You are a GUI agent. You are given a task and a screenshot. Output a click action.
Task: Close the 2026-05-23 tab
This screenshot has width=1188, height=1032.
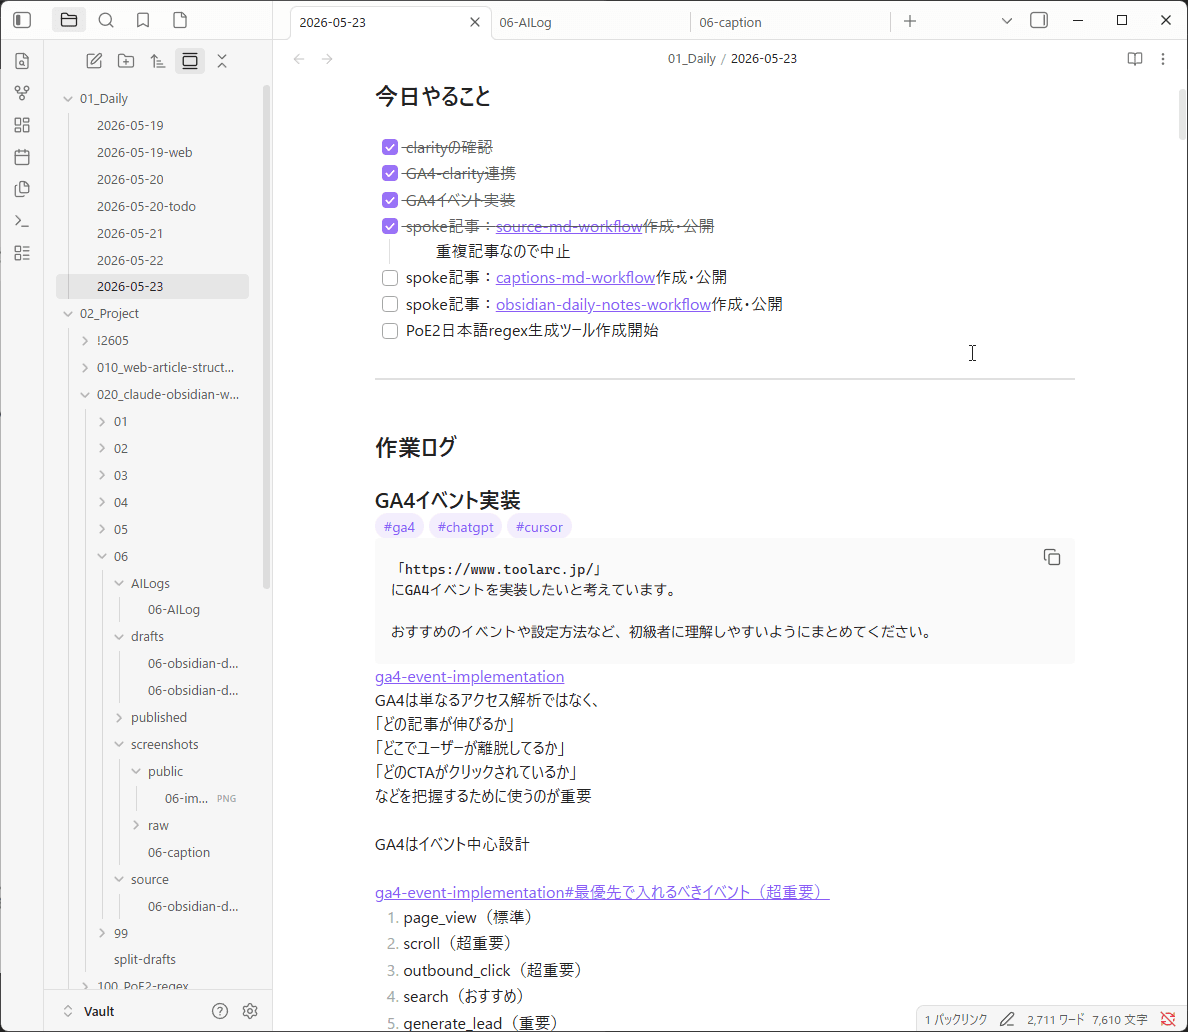(475, 22)
